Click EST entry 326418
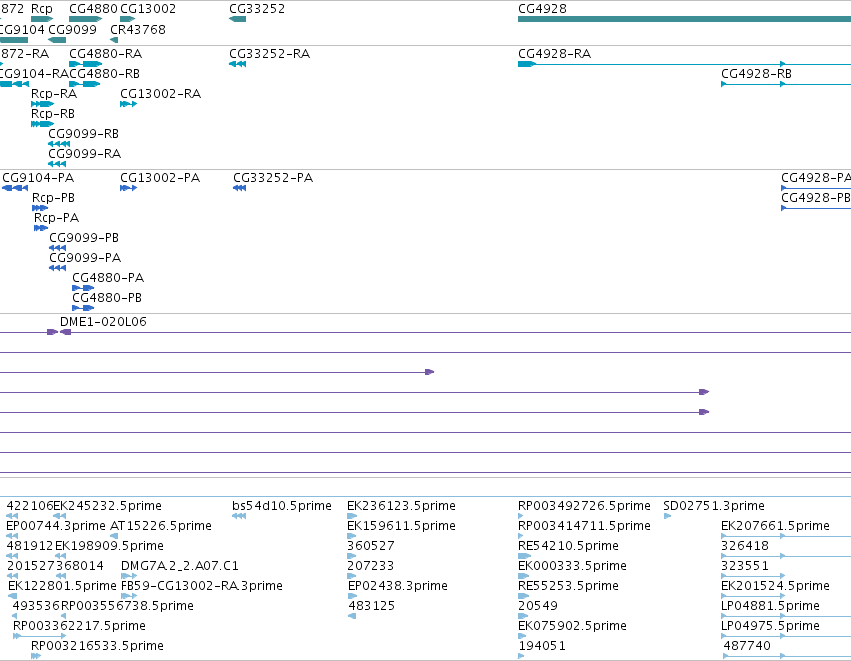The width and height of the screenshot is (851, 661). (x=745, y=546)
